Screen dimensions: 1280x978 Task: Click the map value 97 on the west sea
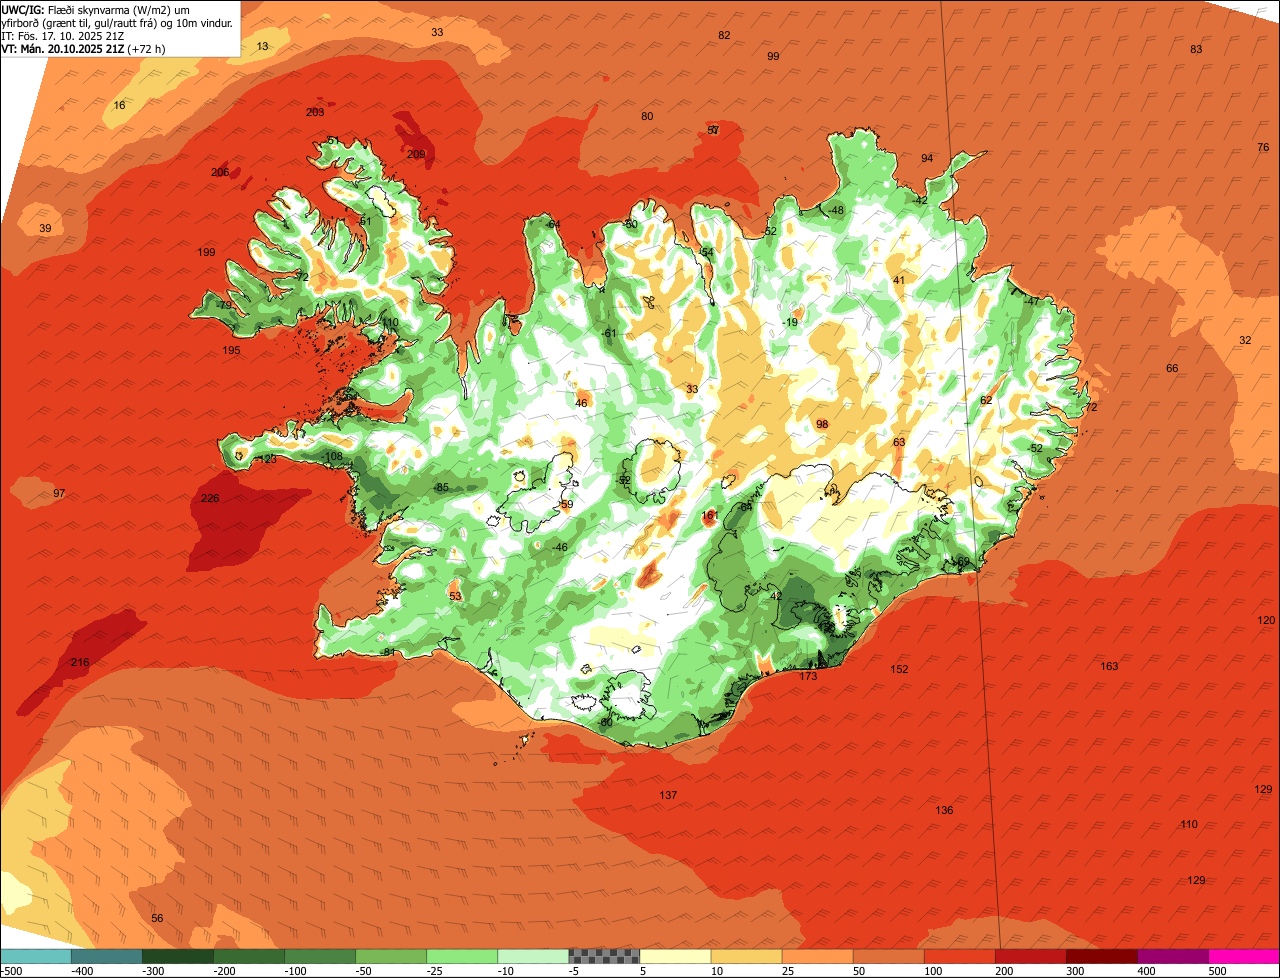click(x=59, y=494)
